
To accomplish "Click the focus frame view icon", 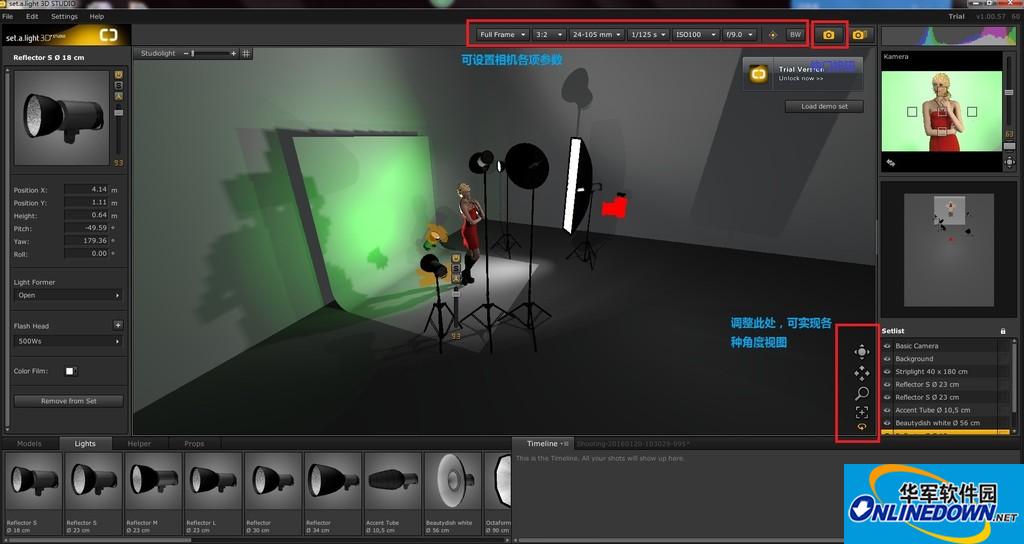I will [x=861, y=412].
